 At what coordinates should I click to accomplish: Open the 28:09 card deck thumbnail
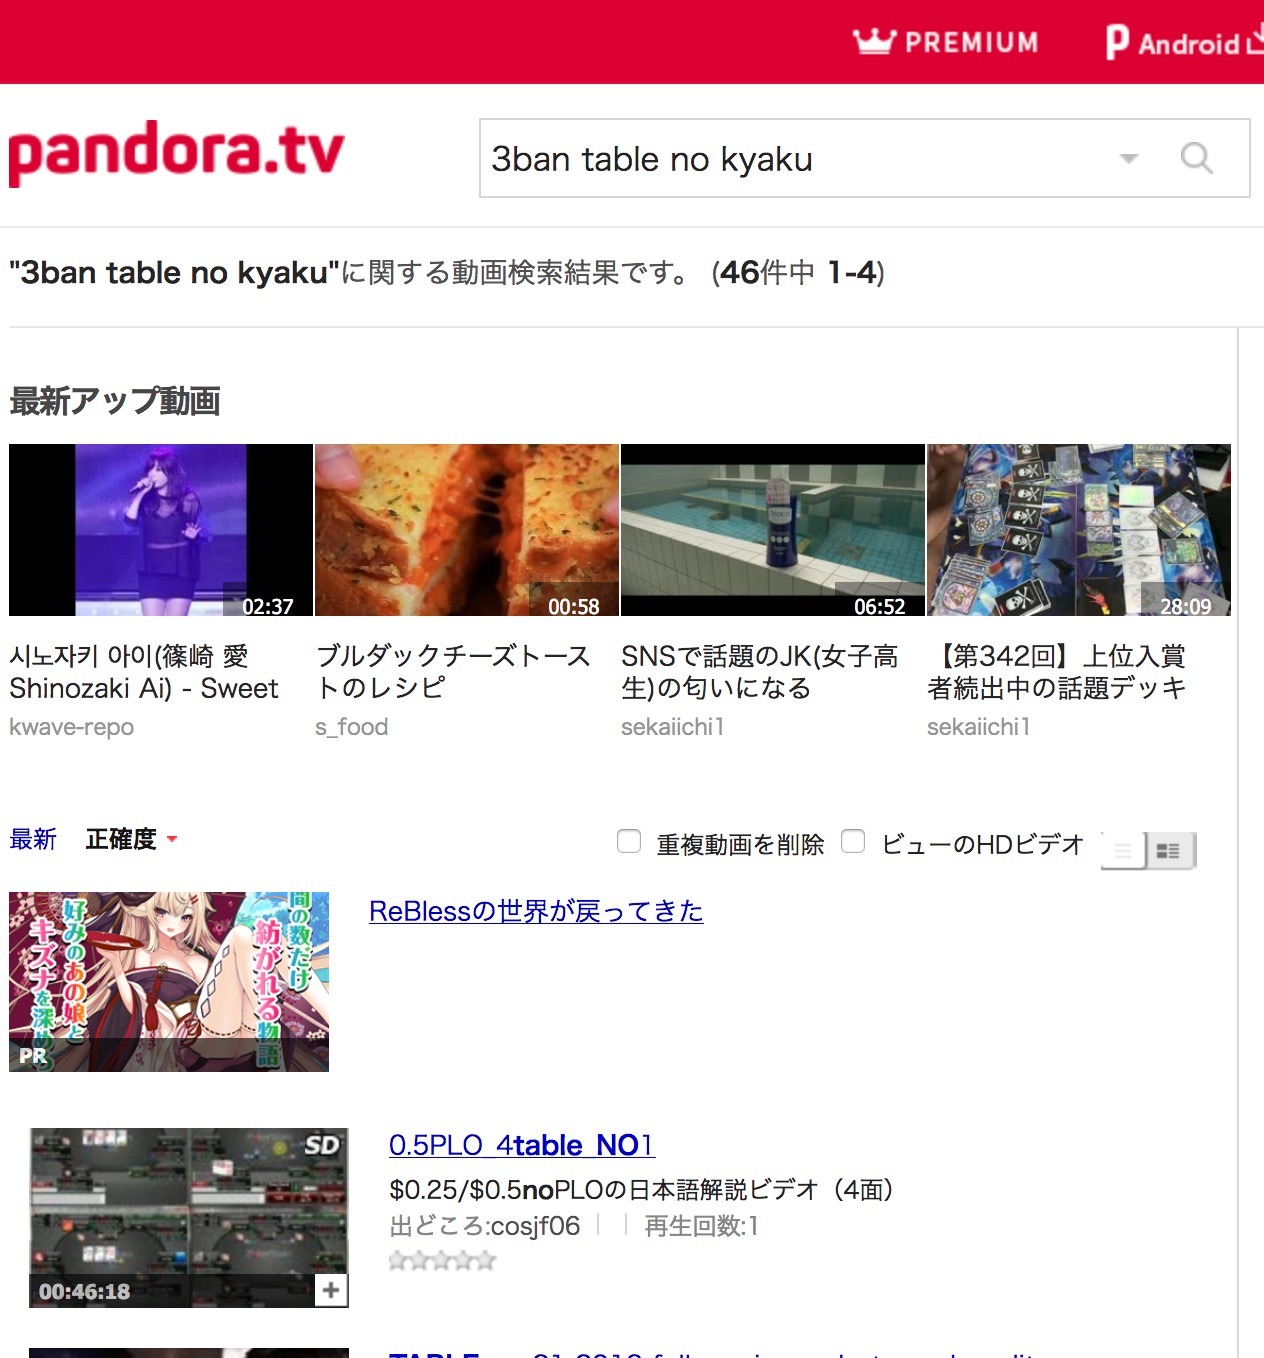point(1079,530)
